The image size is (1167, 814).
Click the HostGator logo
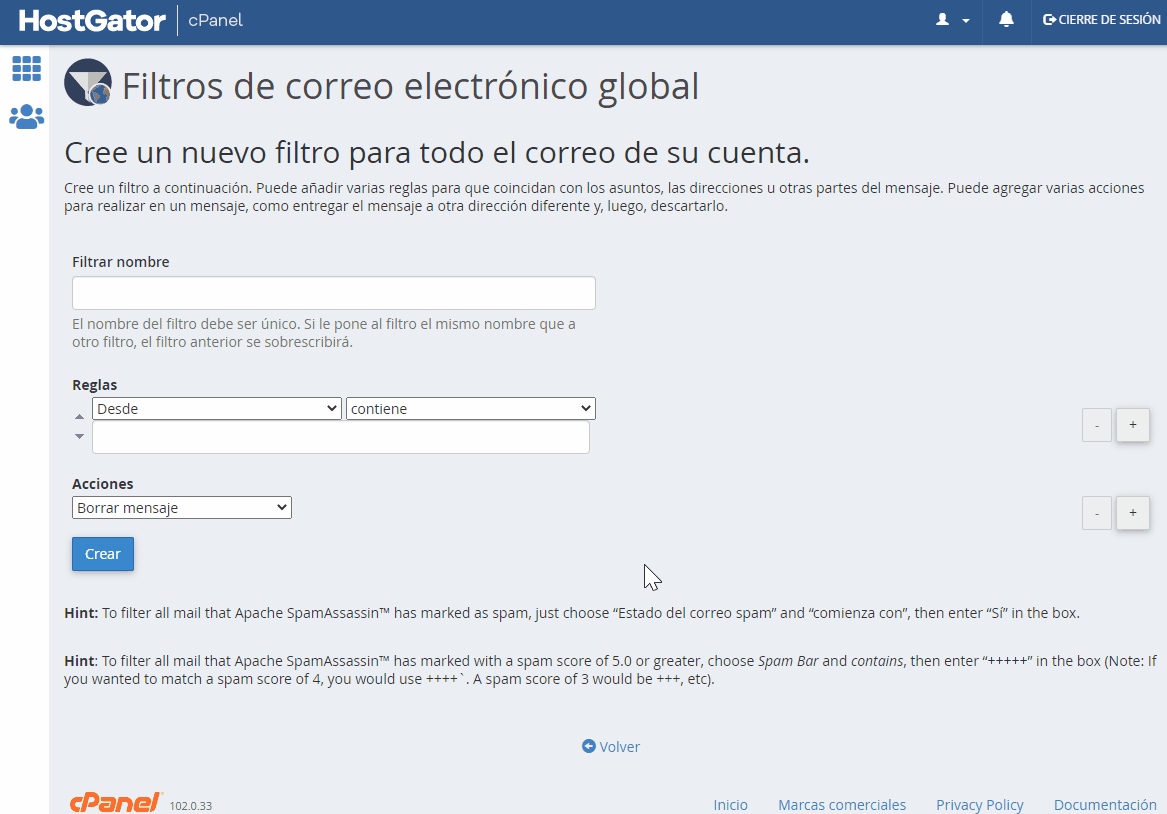[x=92, y=20]
